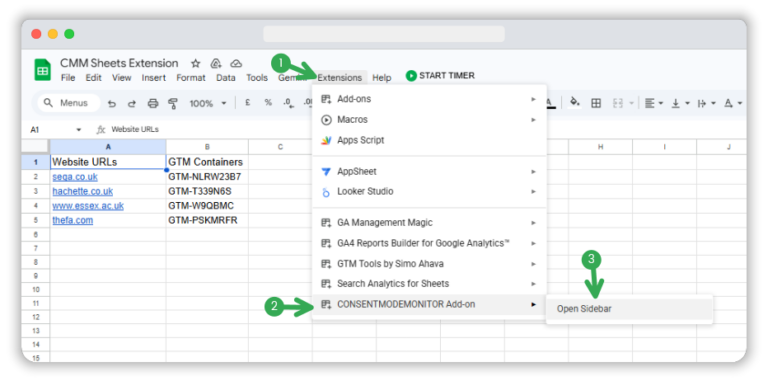Open the fill color paint bucket
Screen dimensions: 768x381
point(575,103)
